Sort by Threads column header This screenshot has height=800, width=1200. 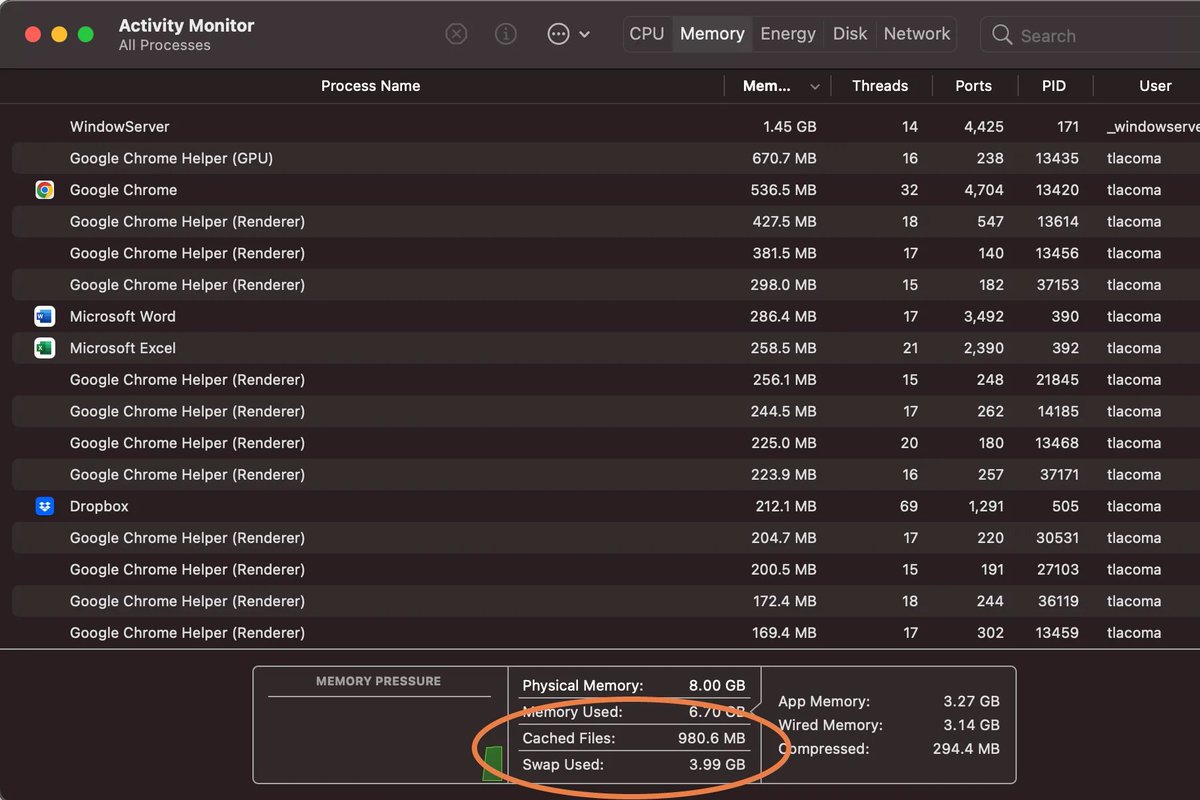coord(880,86)
